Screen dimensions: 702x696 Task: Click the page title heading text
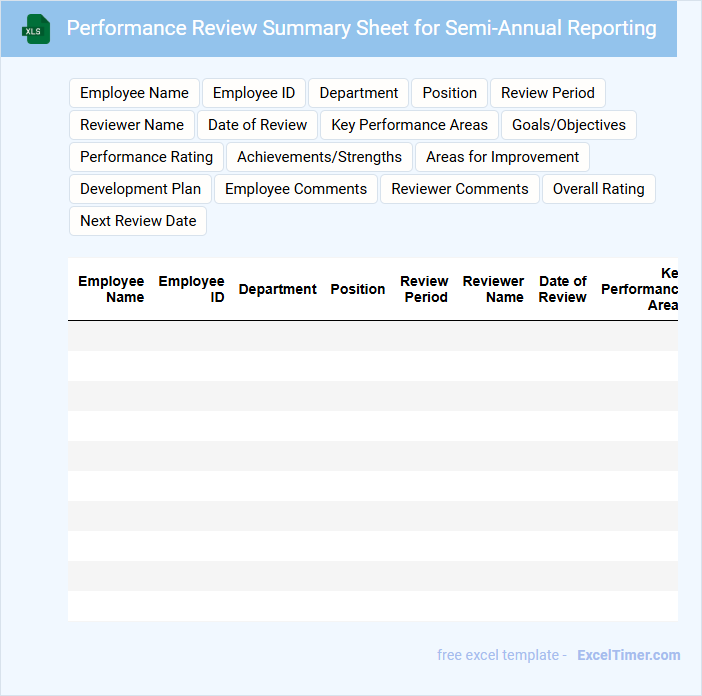[361, 28]
